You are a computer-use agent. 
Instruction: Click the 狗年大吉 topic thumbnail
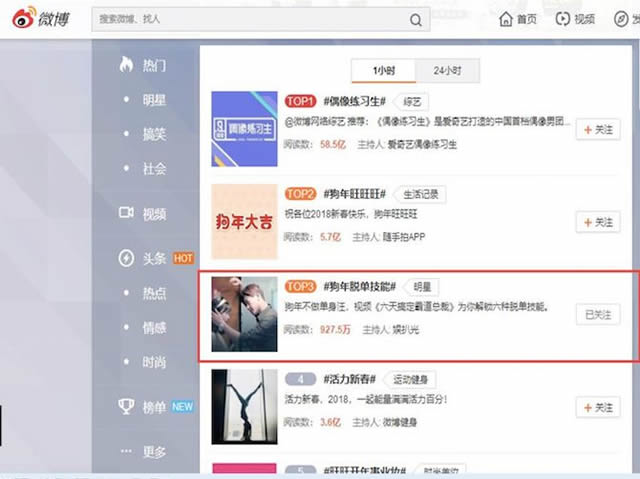(x=244, y=221)
